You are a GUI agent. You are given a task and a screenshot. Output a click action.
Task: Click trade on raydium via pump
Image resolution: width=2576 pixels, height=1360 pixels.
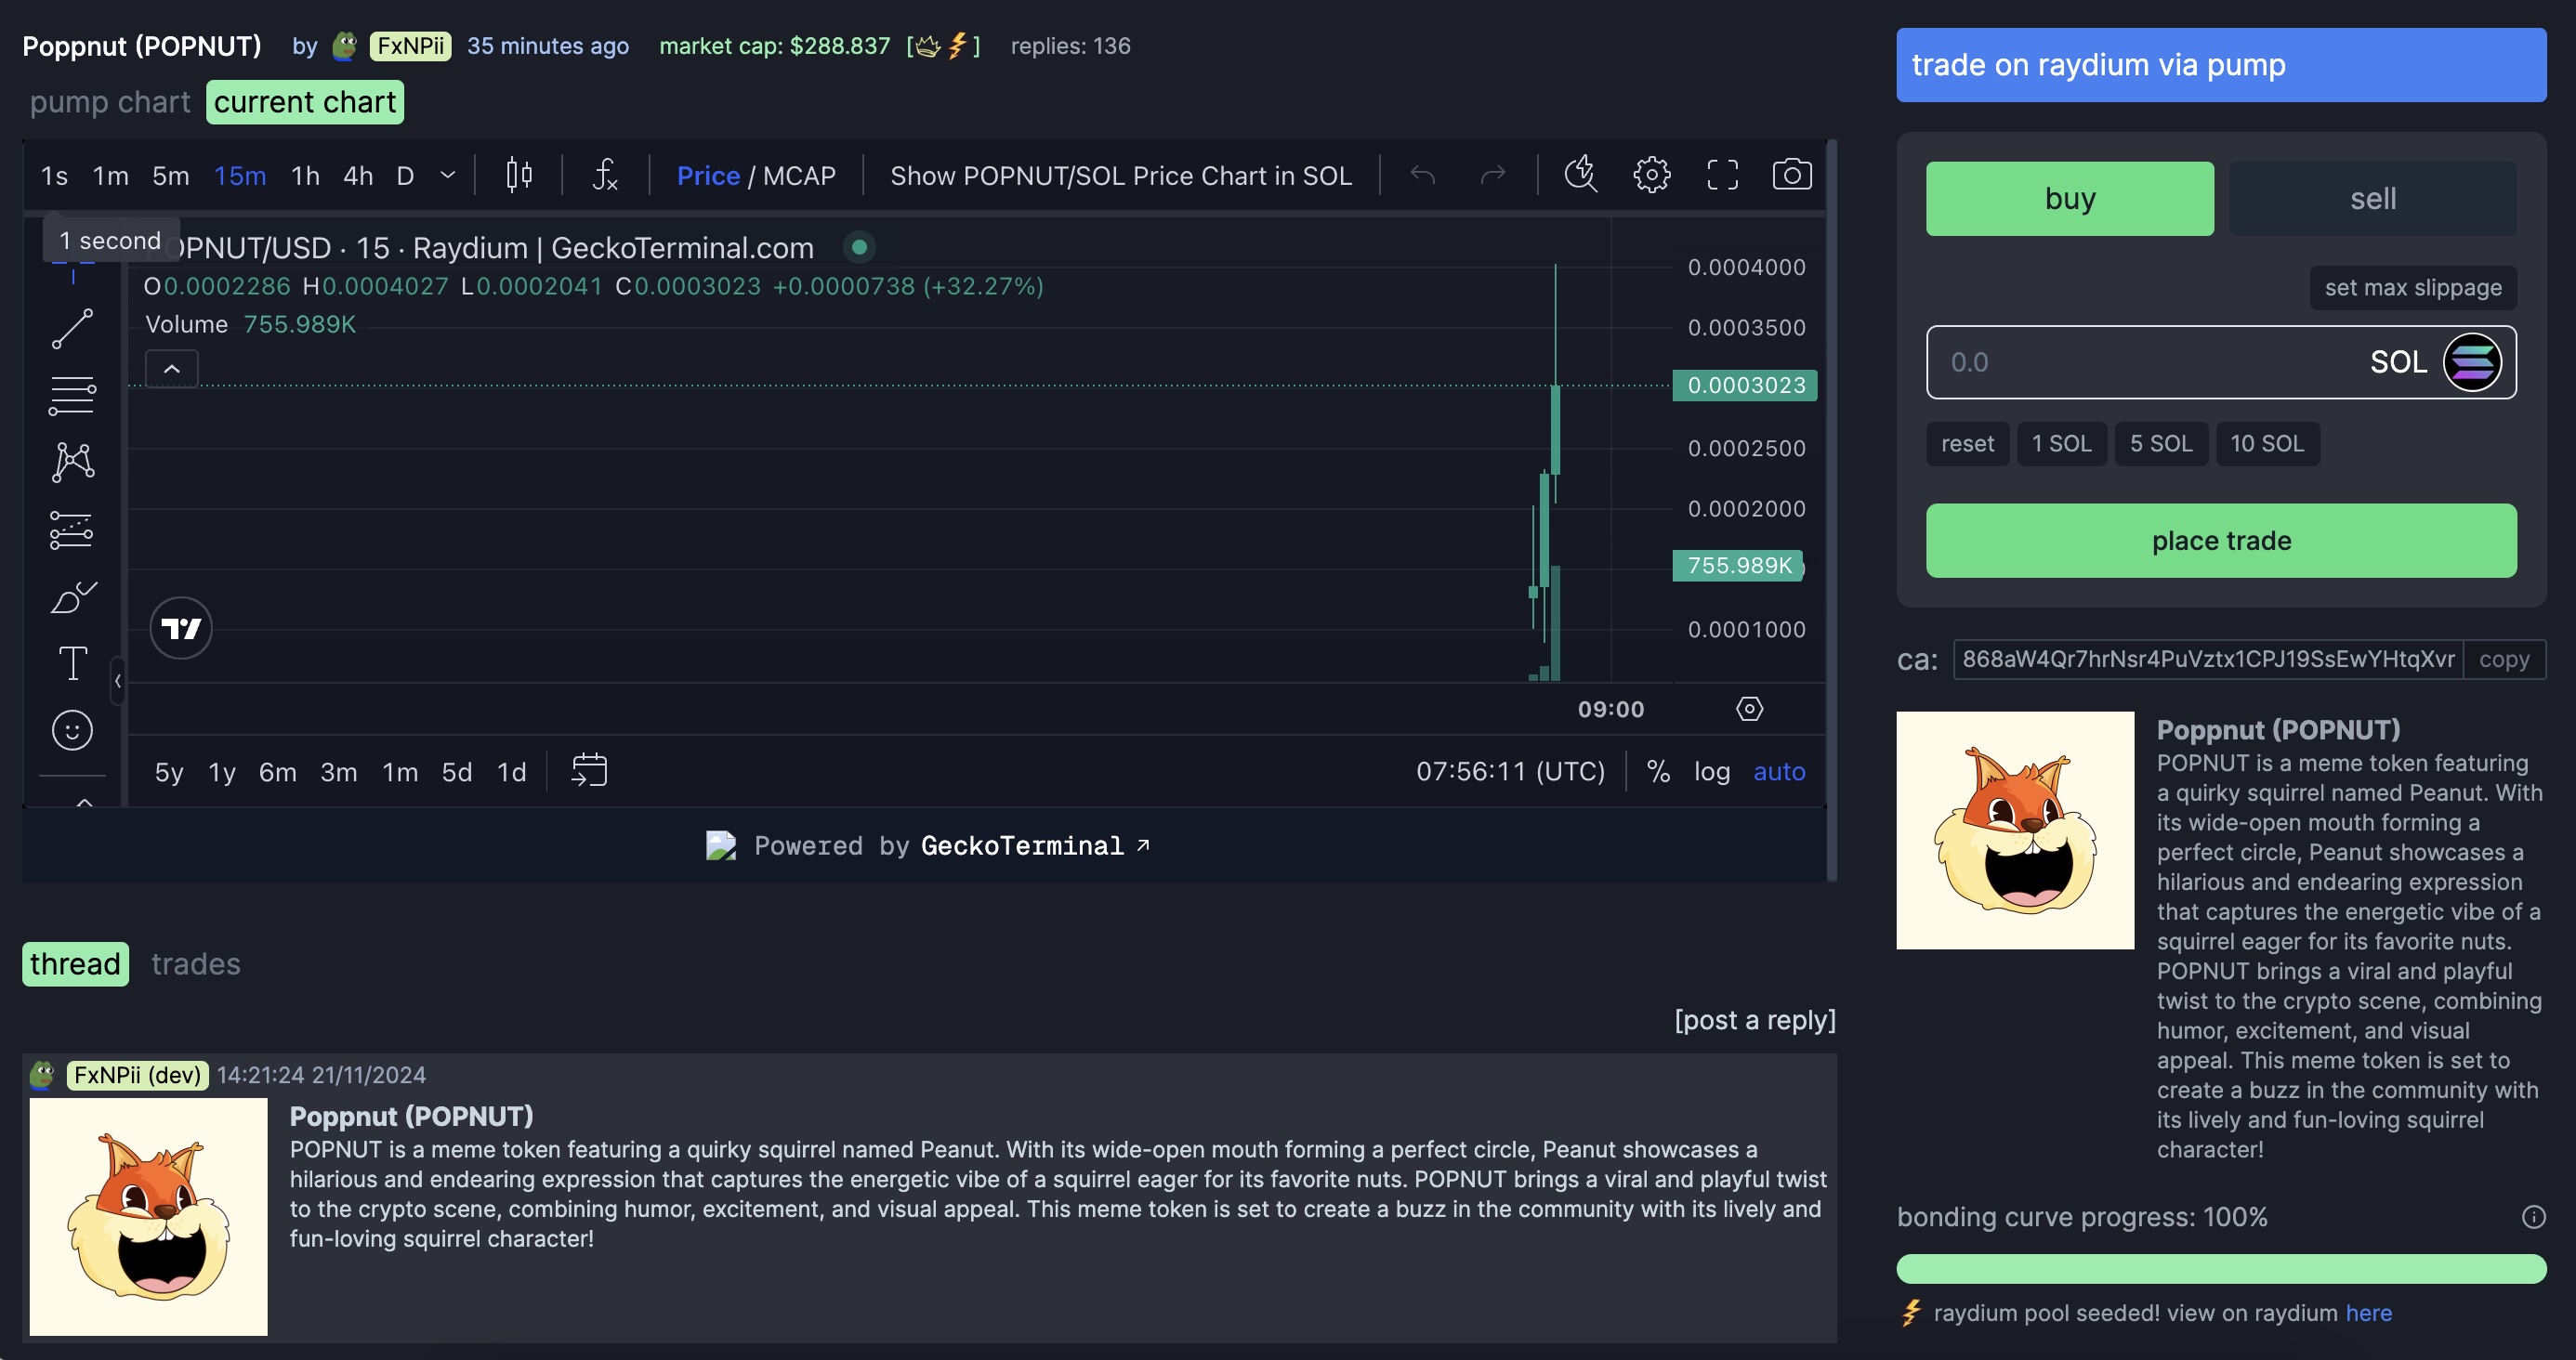(2221, 65)
